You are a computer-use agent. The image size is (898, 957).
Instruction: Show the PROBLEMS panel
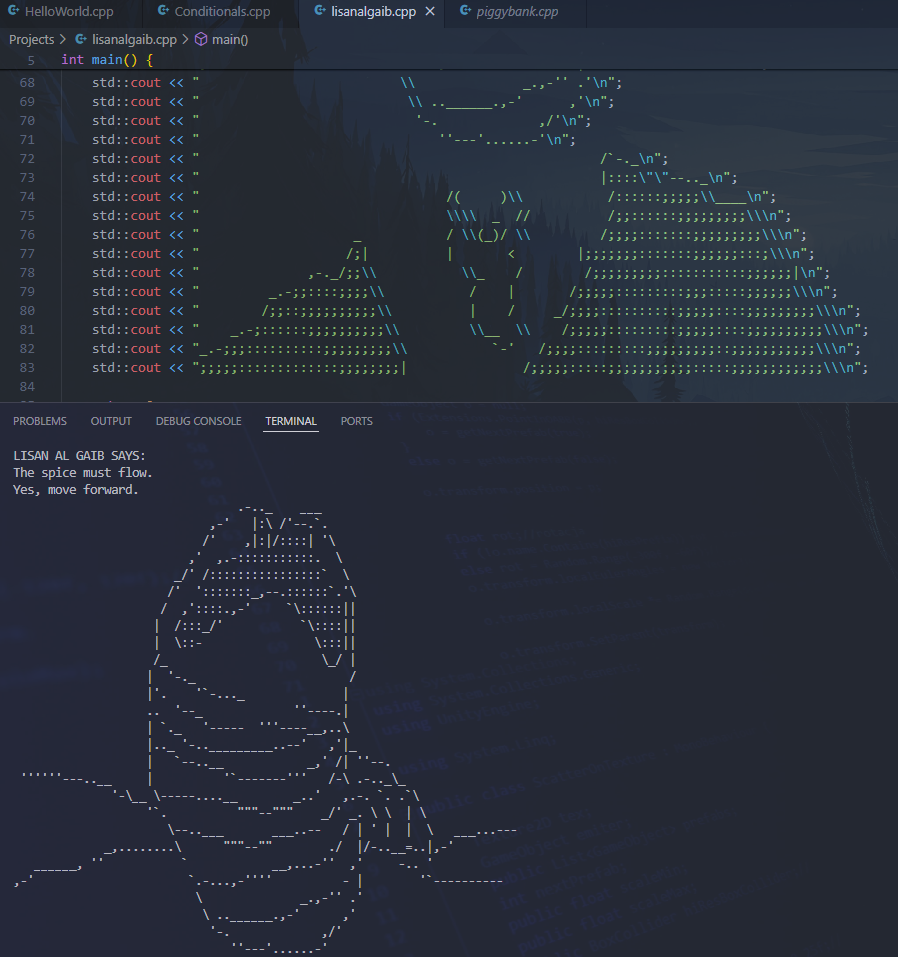pyautogui.click(x=40, y=421)
